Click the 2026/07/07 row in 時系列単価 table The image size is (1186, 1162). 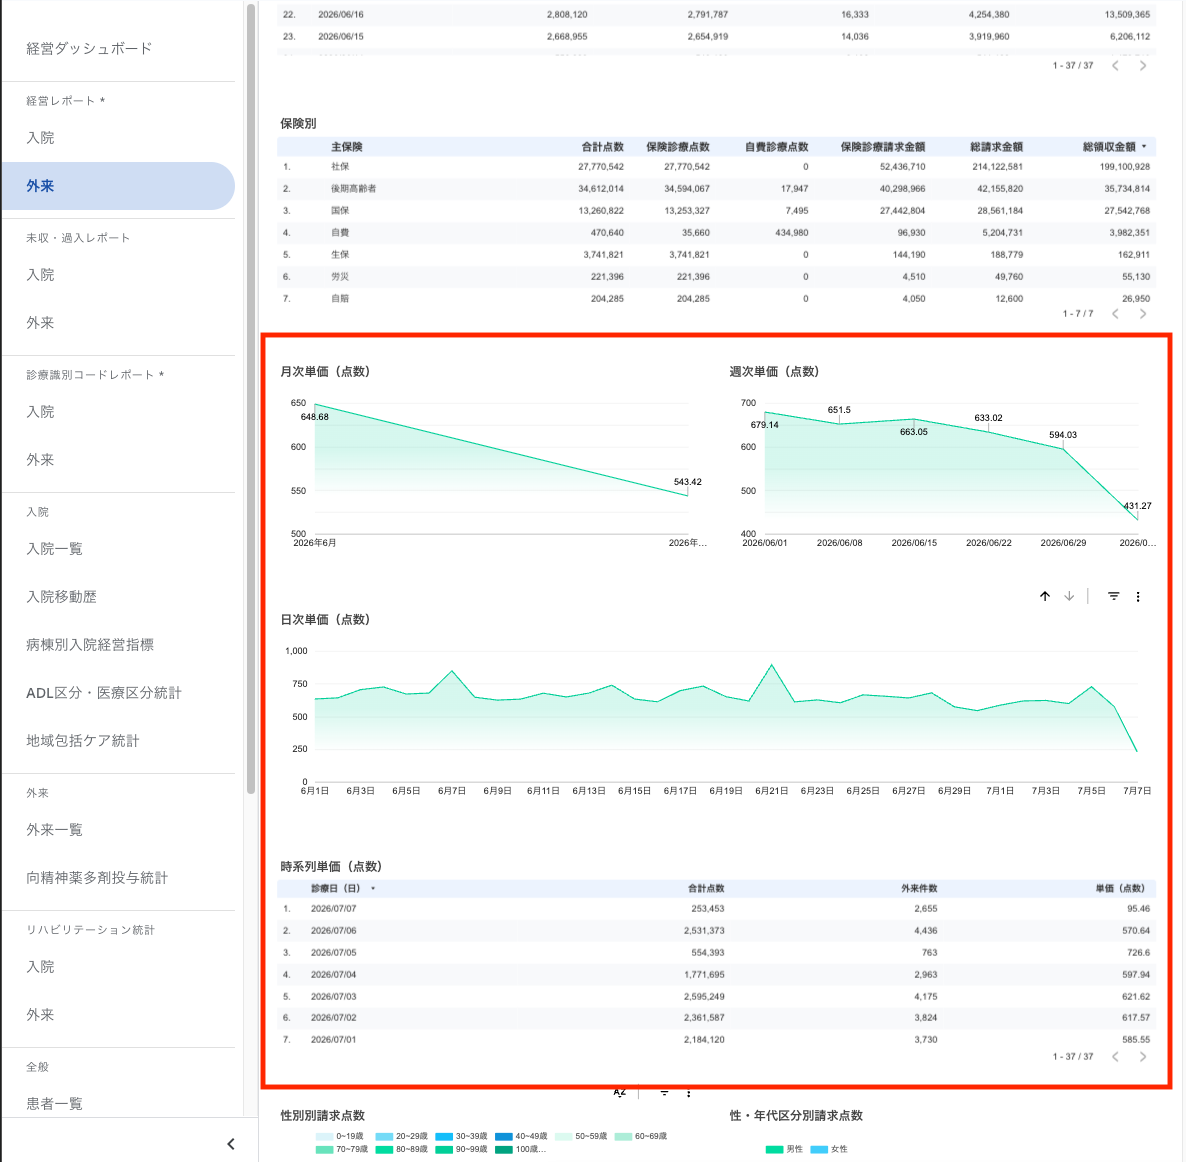[716, 909]
